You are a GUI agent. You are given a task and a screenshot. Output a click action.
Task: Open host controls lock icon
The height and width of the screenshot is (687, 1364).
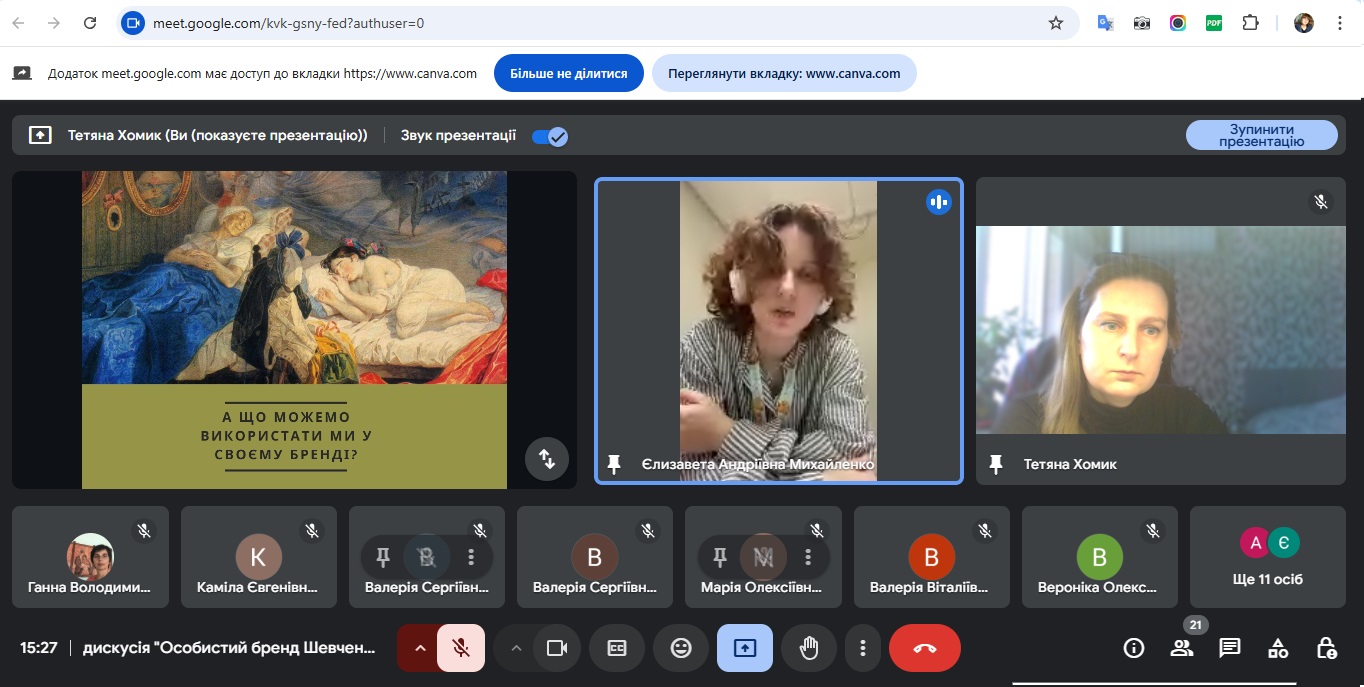click(x=1326, y=648)
